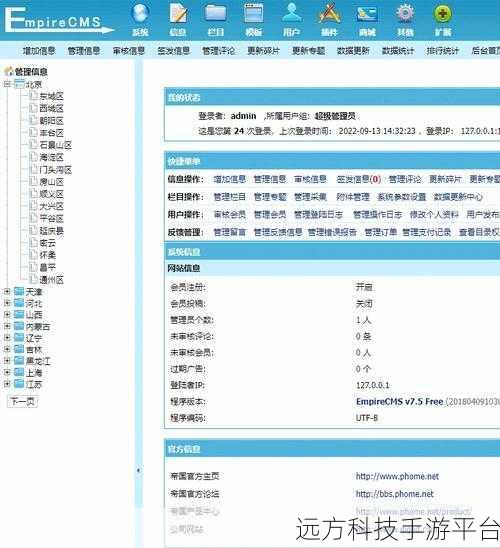
Task: Click the folder icon beside 天津
Action: coord(19,291)
